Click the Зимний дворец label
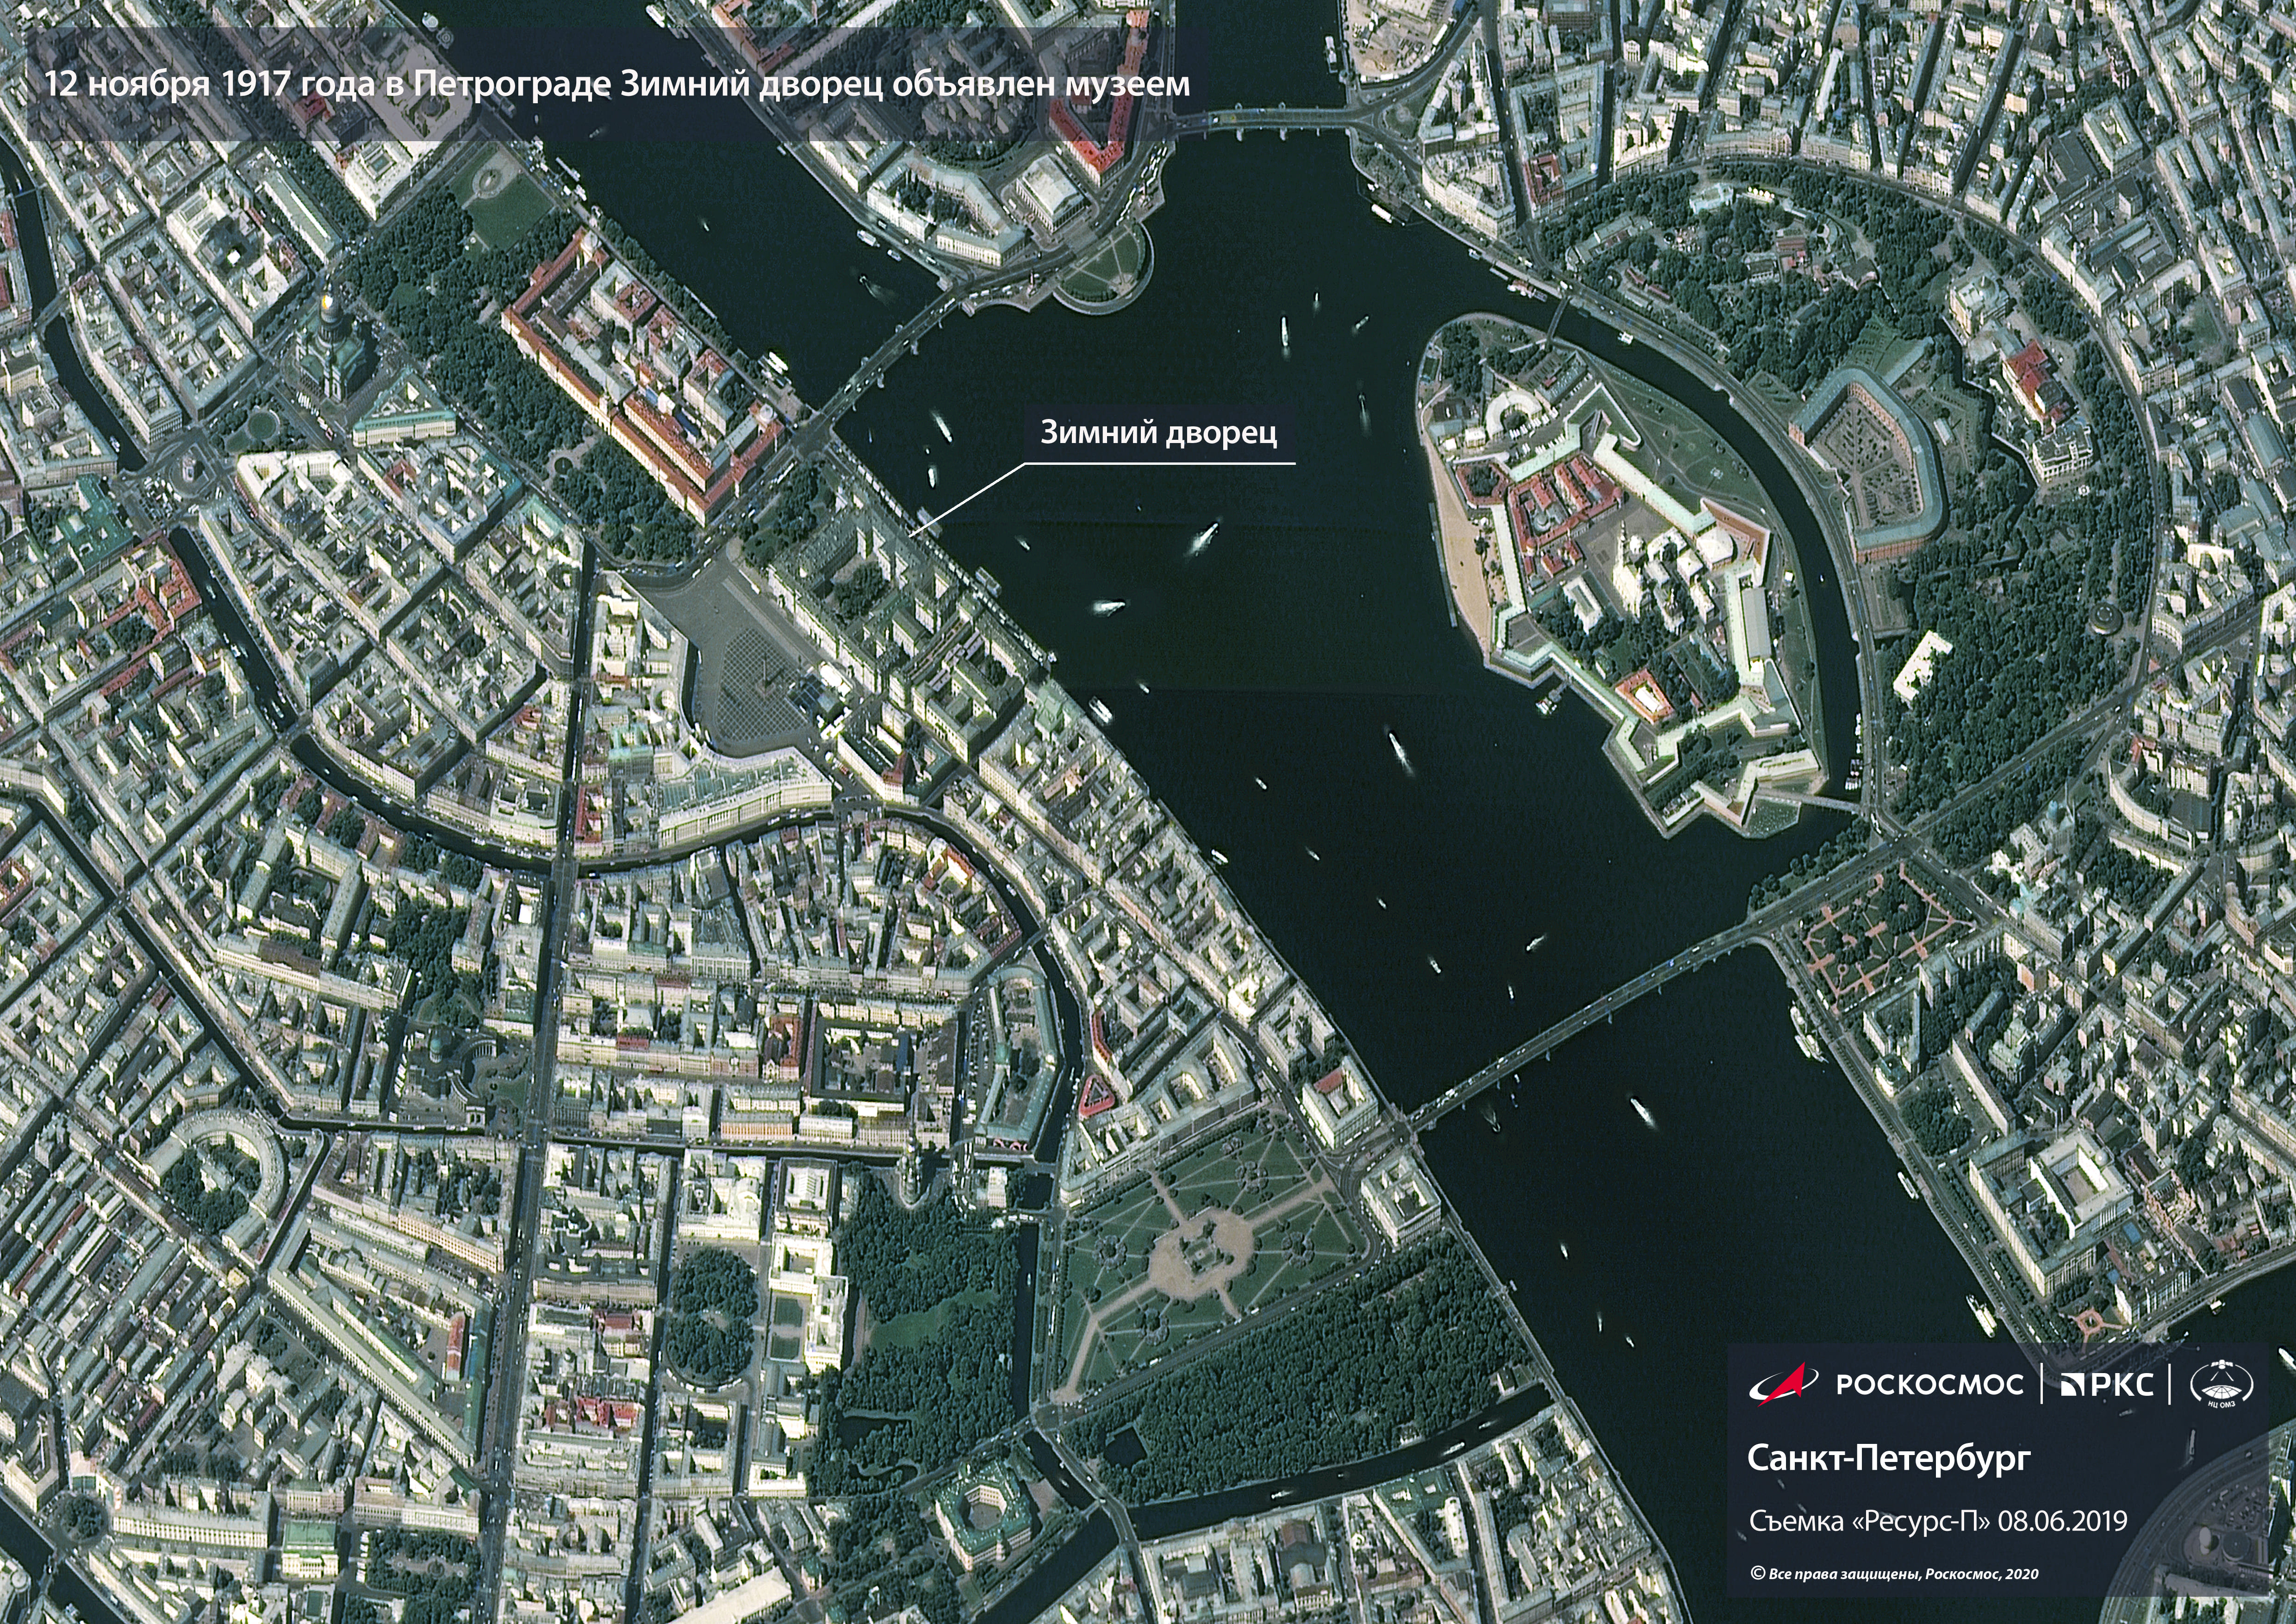Image resolution: width=2296 pixels, height=1624 pixels. tap(1158, 432)
